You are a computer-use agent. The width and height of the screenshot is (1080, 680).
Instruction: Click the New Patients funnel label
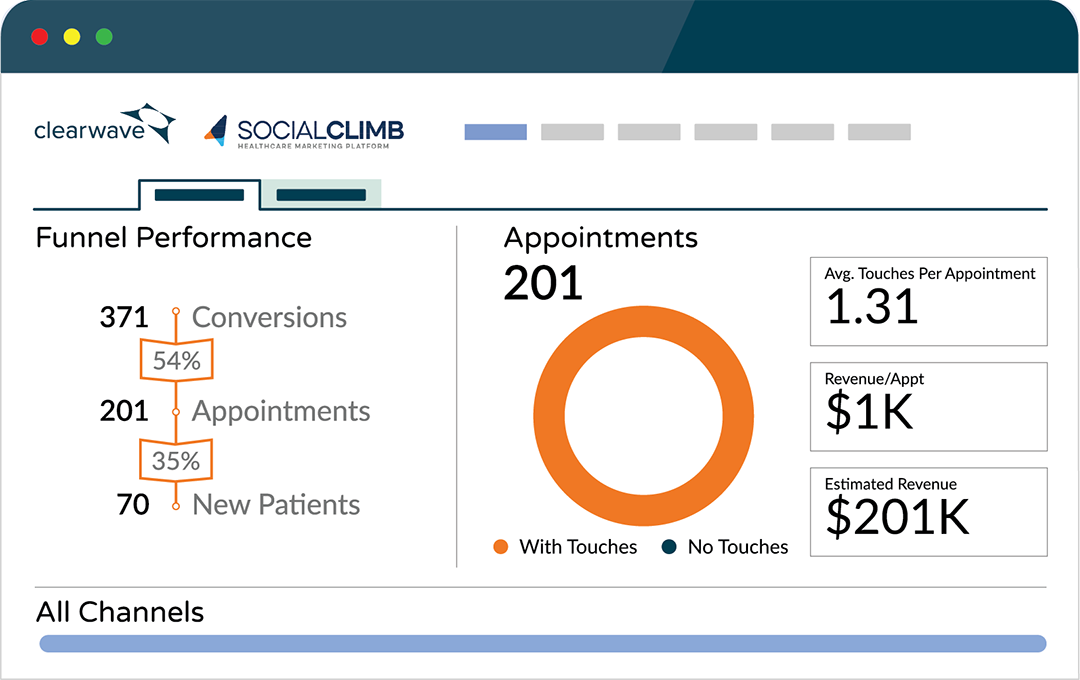(x=276, y=505)
